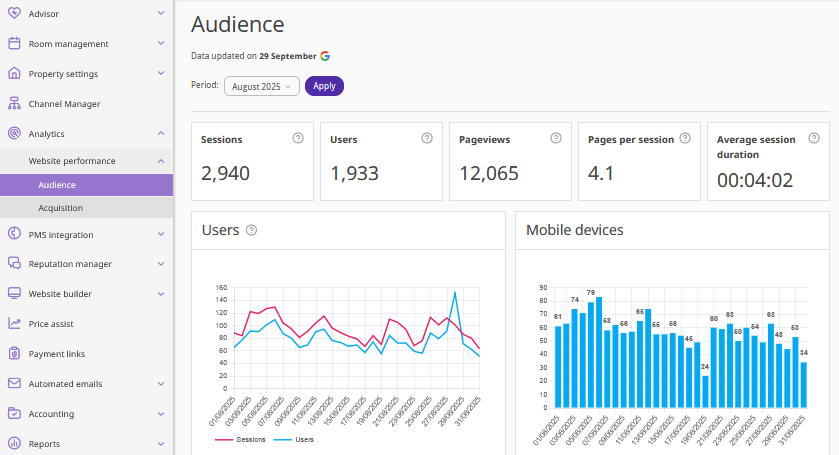
Task: Open help for Pages per session
Action: click(x=685, y=138)
